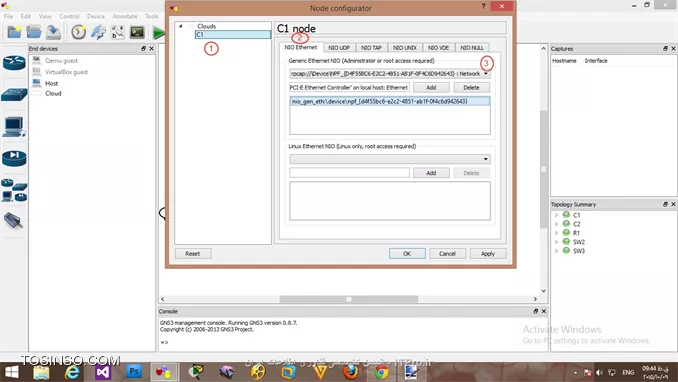Open the Control menu
678x382 pixels.
69,16
